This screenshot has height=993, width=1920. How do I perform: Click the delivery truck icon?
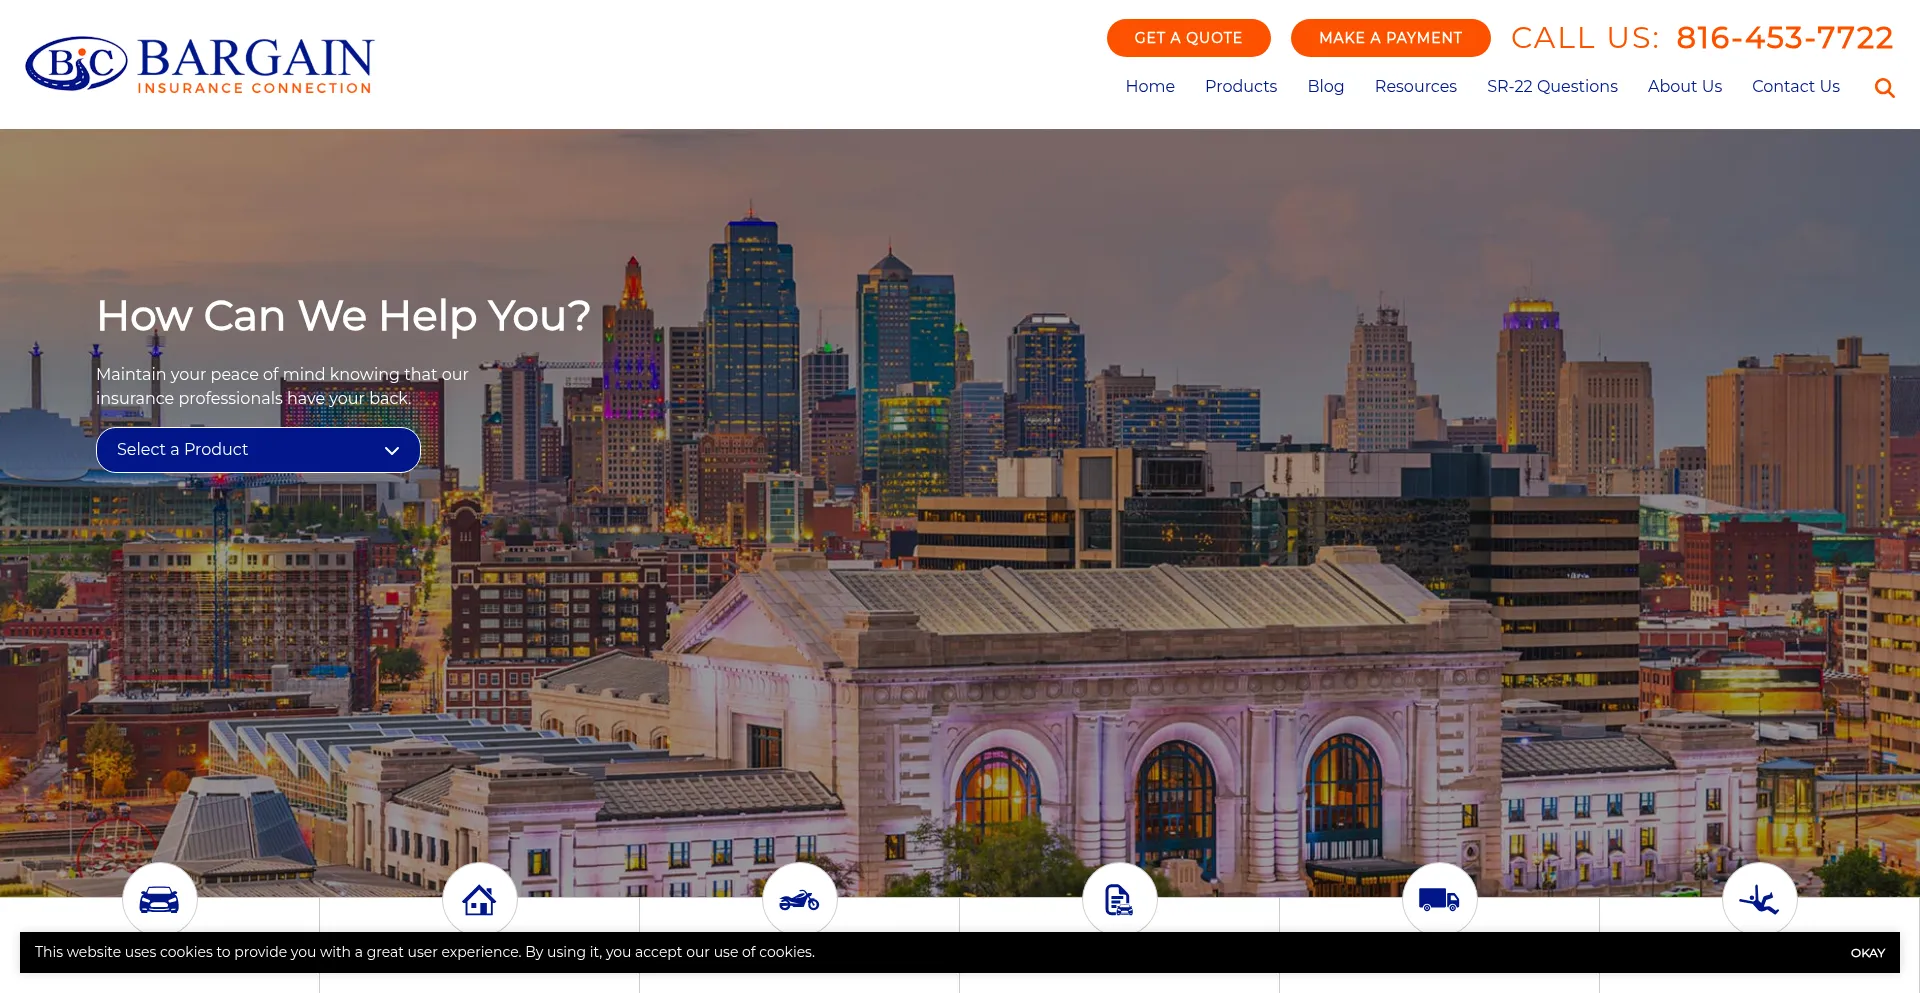tap(1439, 900)
